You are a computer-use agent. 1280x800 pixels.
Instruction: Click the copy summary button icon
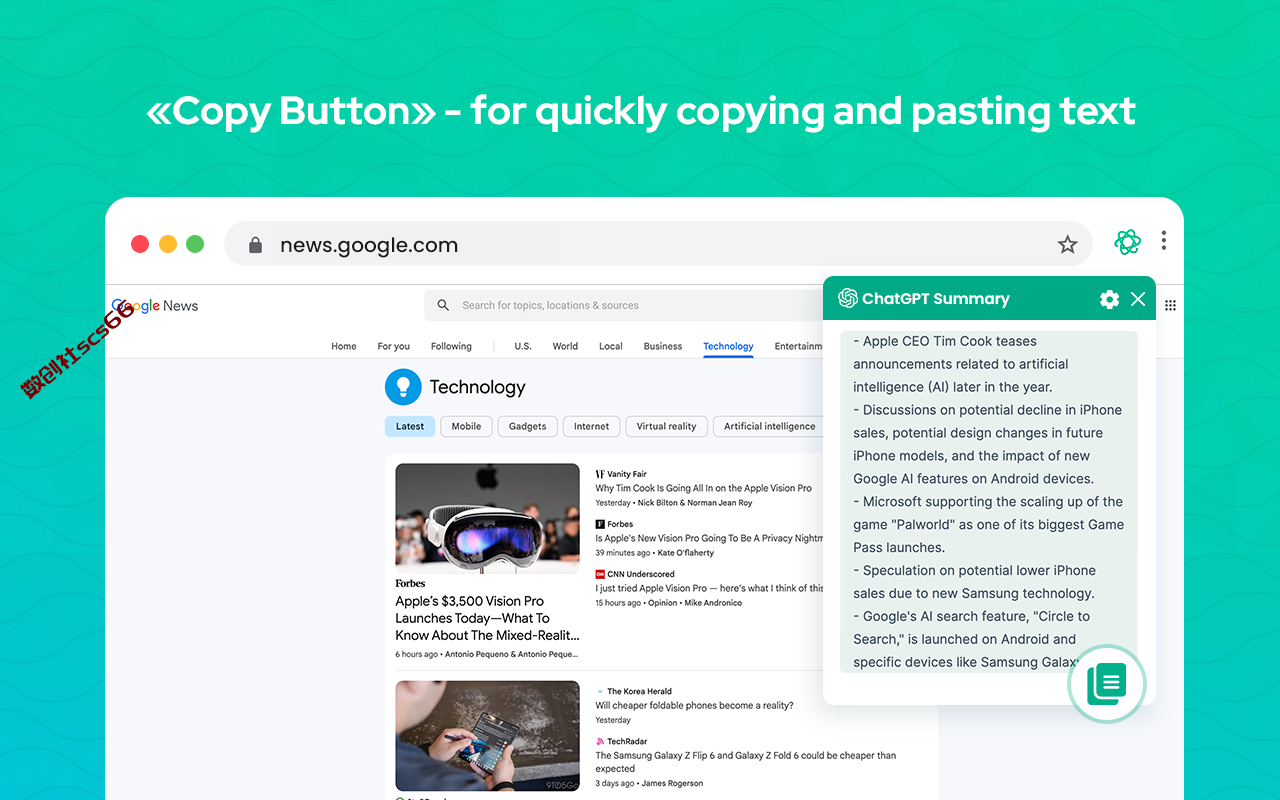coord(1107,684)
